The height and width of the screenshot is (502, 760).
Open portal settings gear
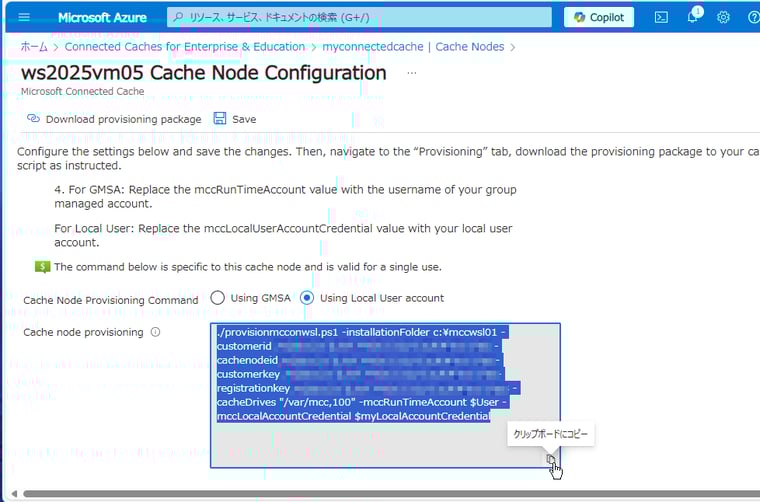(x=723, y=17)
